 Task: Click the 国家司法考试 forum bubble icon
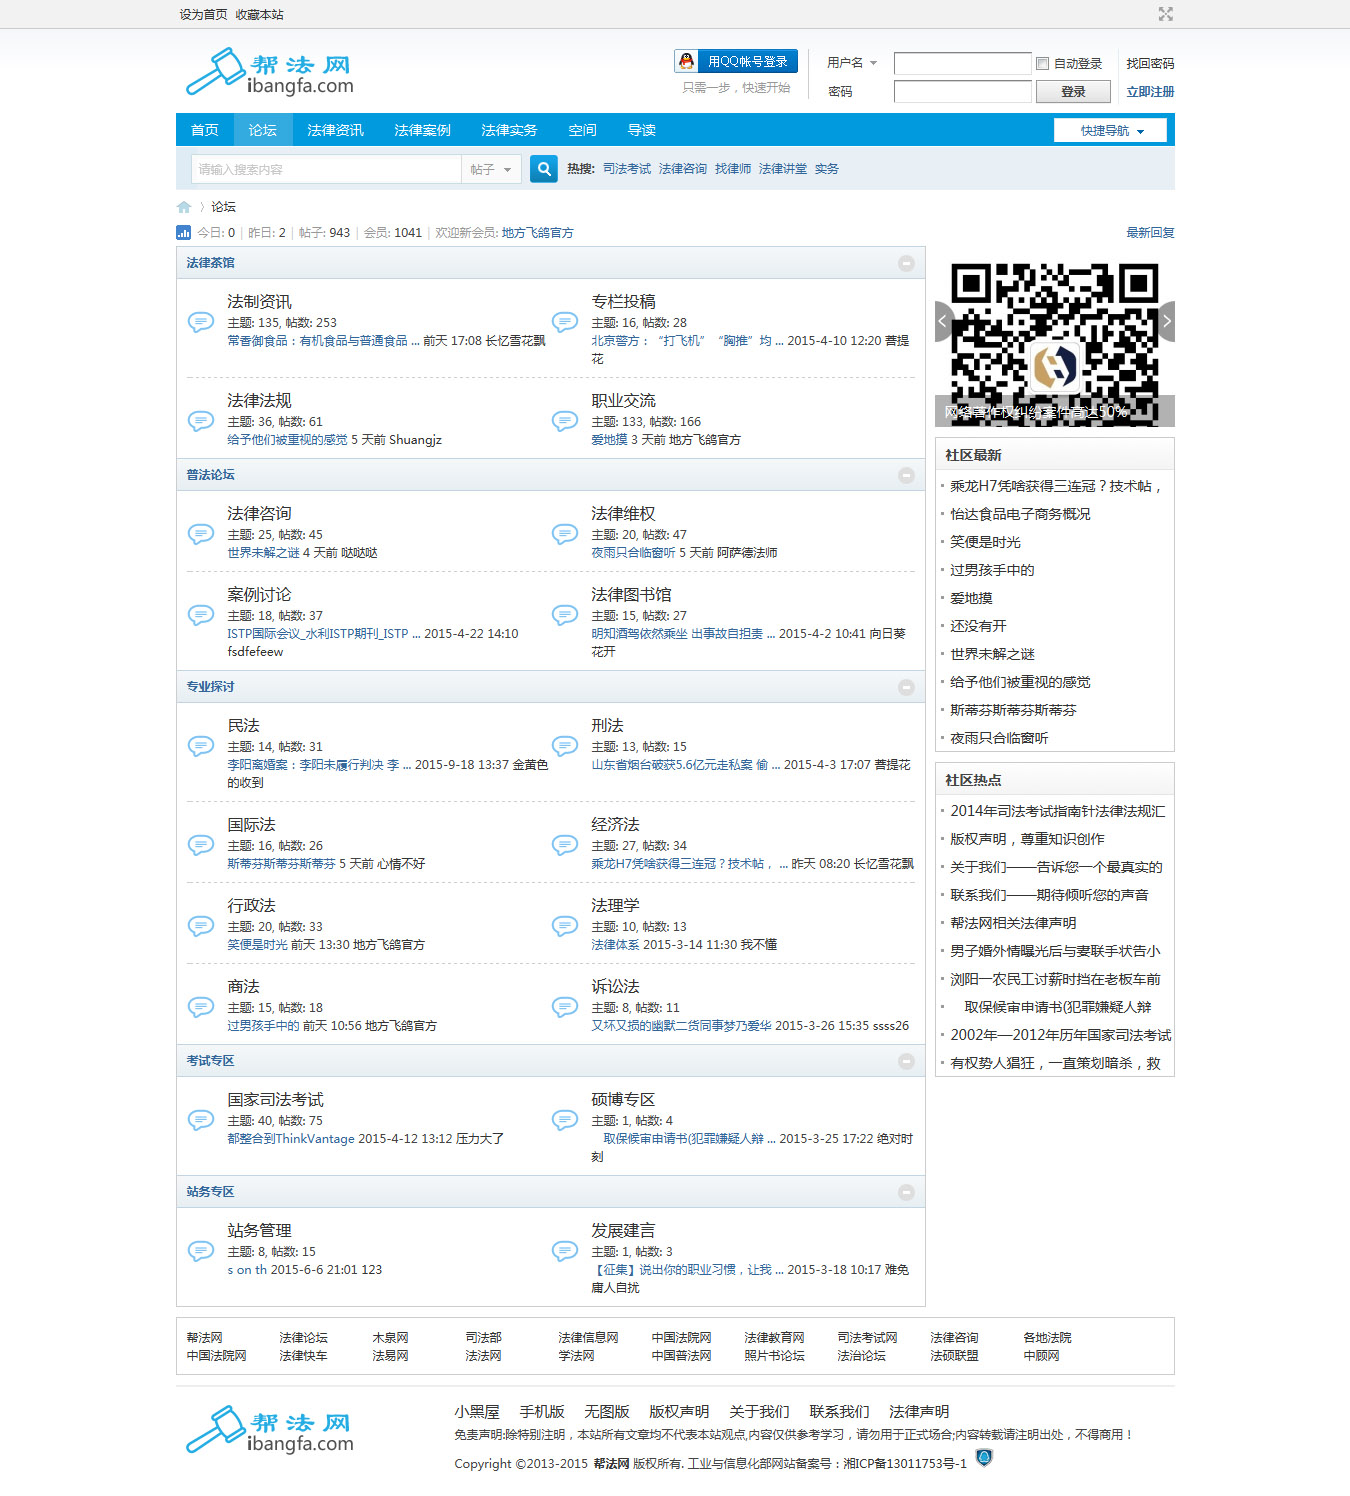[201, 1120]
